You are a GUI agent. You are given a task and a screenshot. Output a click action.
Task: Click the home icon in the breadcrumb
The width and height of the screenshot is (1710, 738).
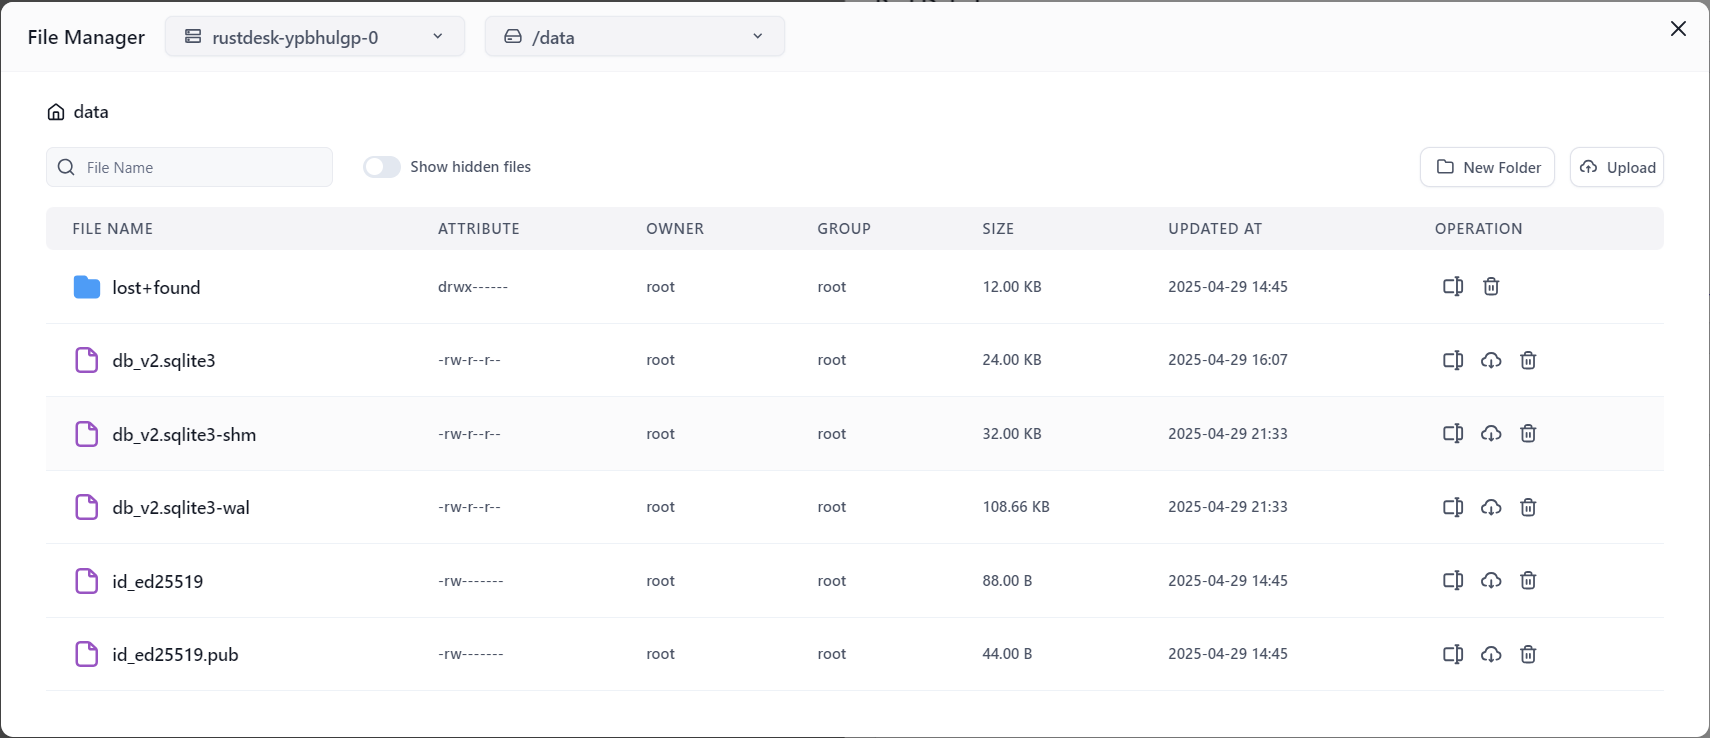(56, 112)
